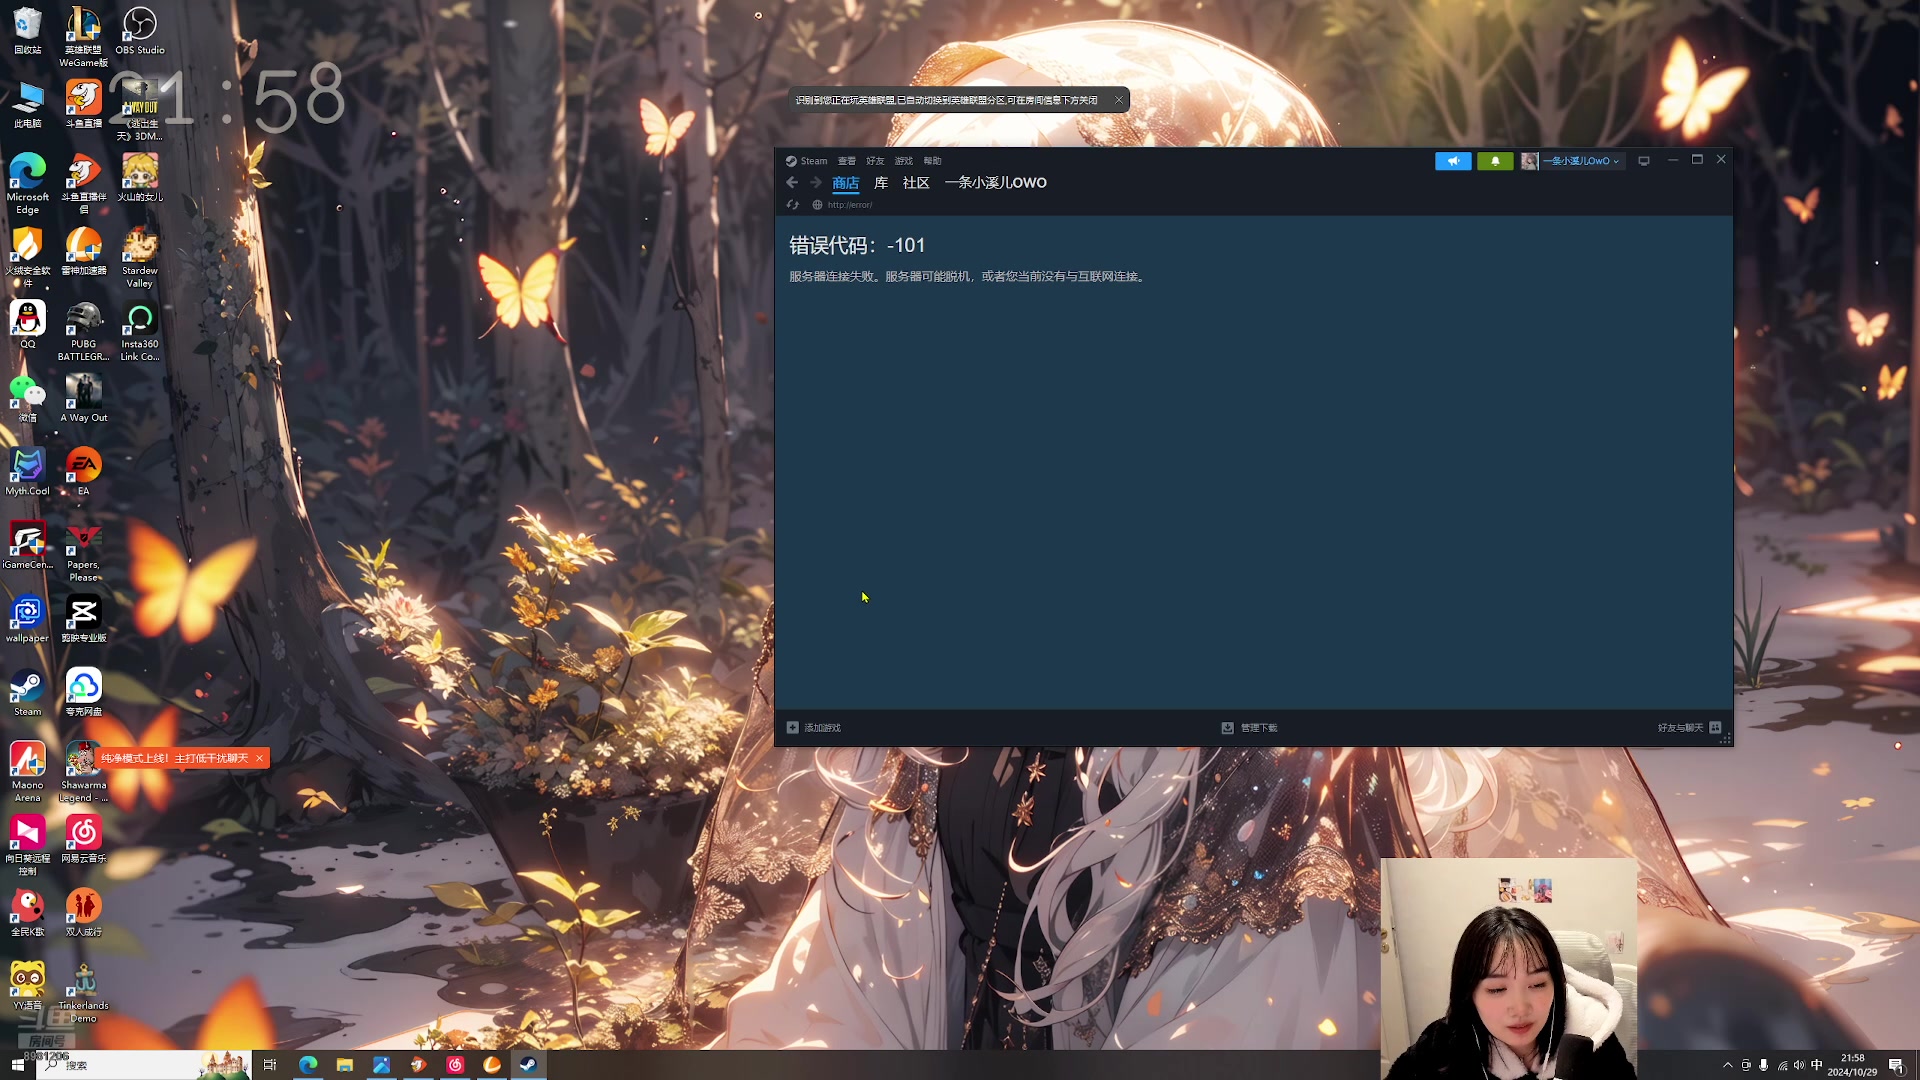1920x1080 pixels.
Task: Switch to the 社区 (Community) tab
Action: pos(916,183)
